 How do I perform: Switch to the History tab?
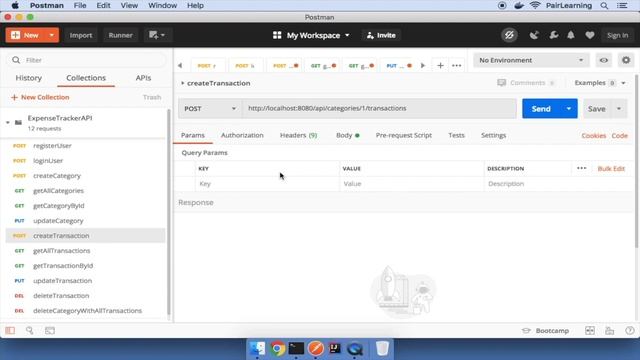point(29,78)
